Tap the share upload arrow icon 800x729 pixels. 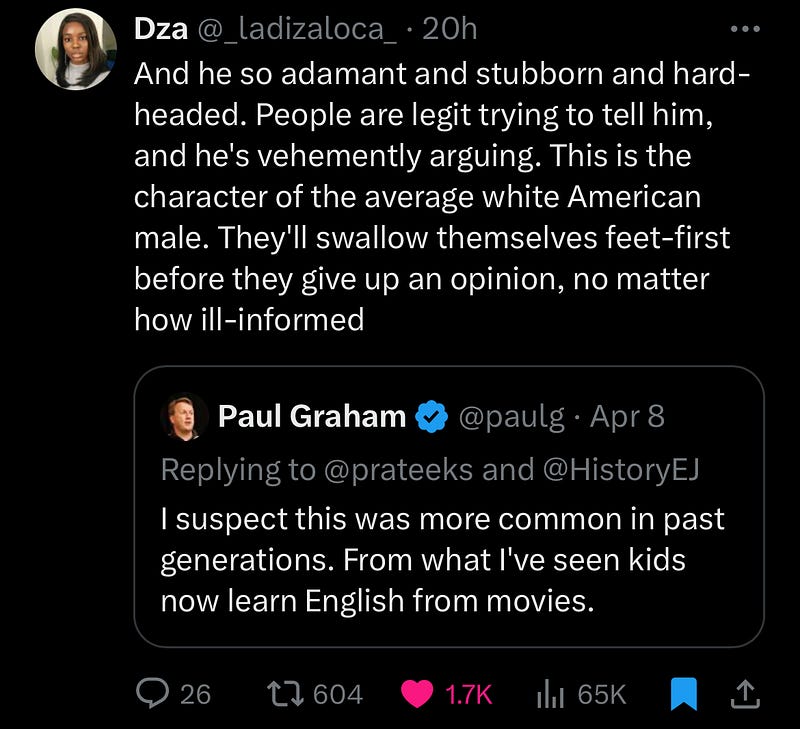coord(745,692)
